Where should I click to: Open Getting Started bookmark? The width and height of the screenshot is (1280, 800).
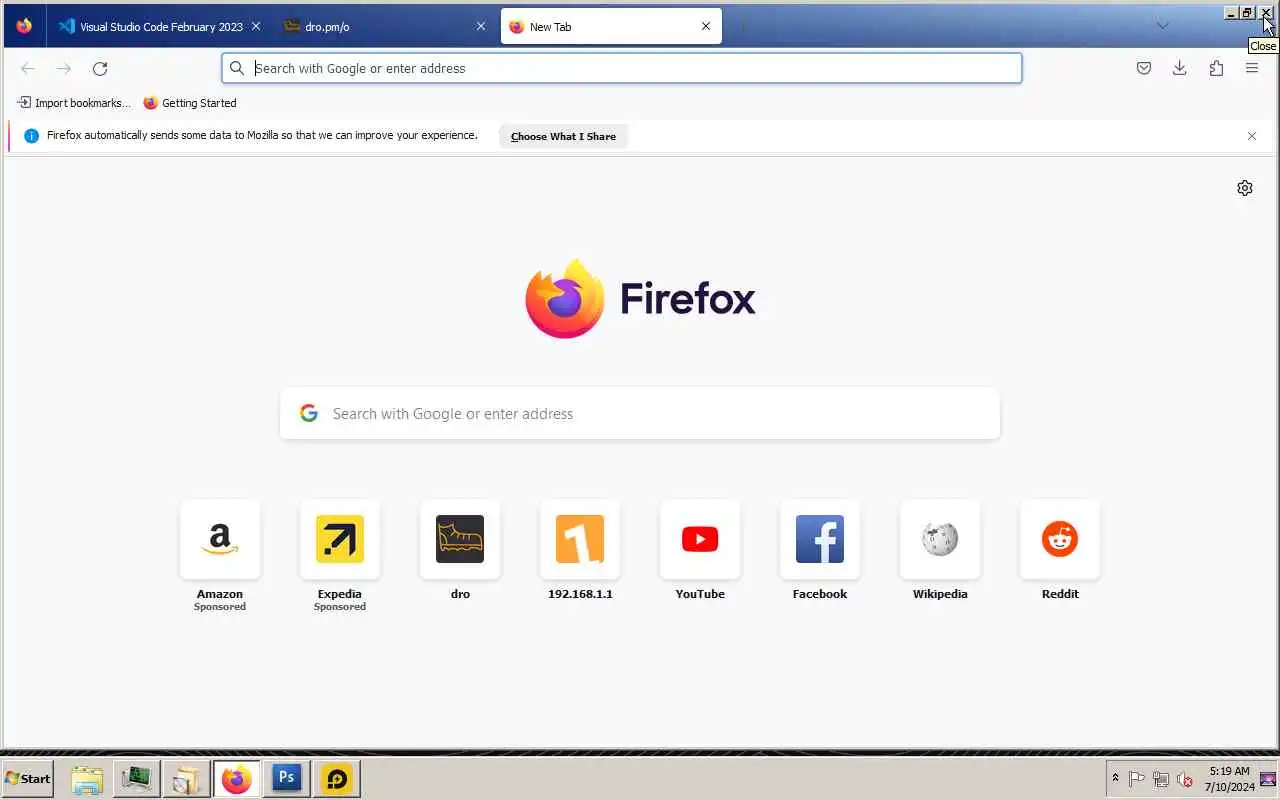190,103
